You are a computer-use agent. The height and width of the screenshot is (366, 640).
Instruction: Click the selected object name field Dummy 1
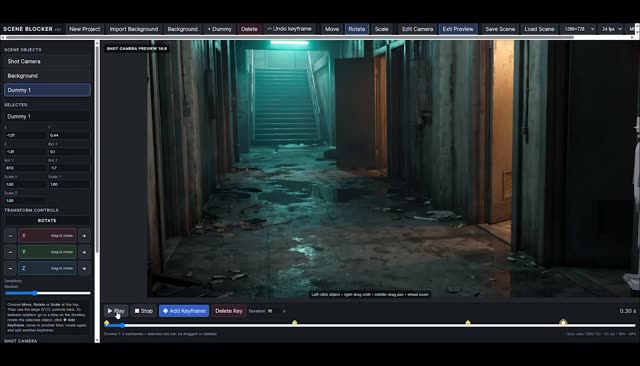click(47, 116)
